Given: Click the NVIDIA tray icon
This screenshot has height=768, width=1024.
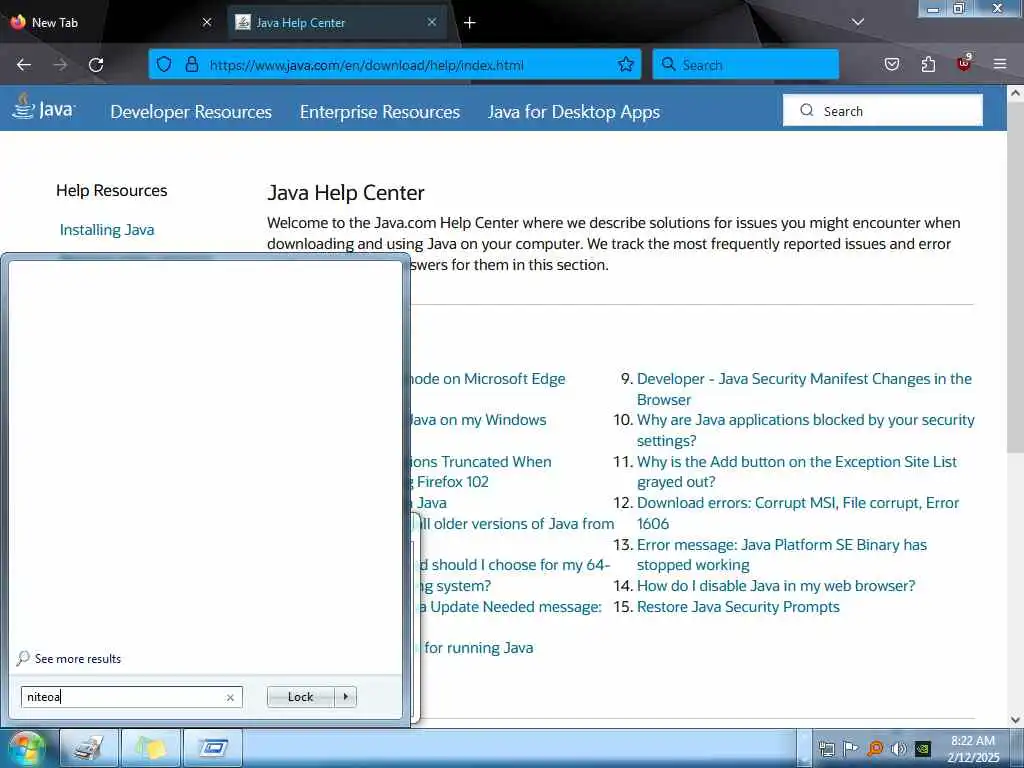Looking at the screenshot, I should coord(923,749).
